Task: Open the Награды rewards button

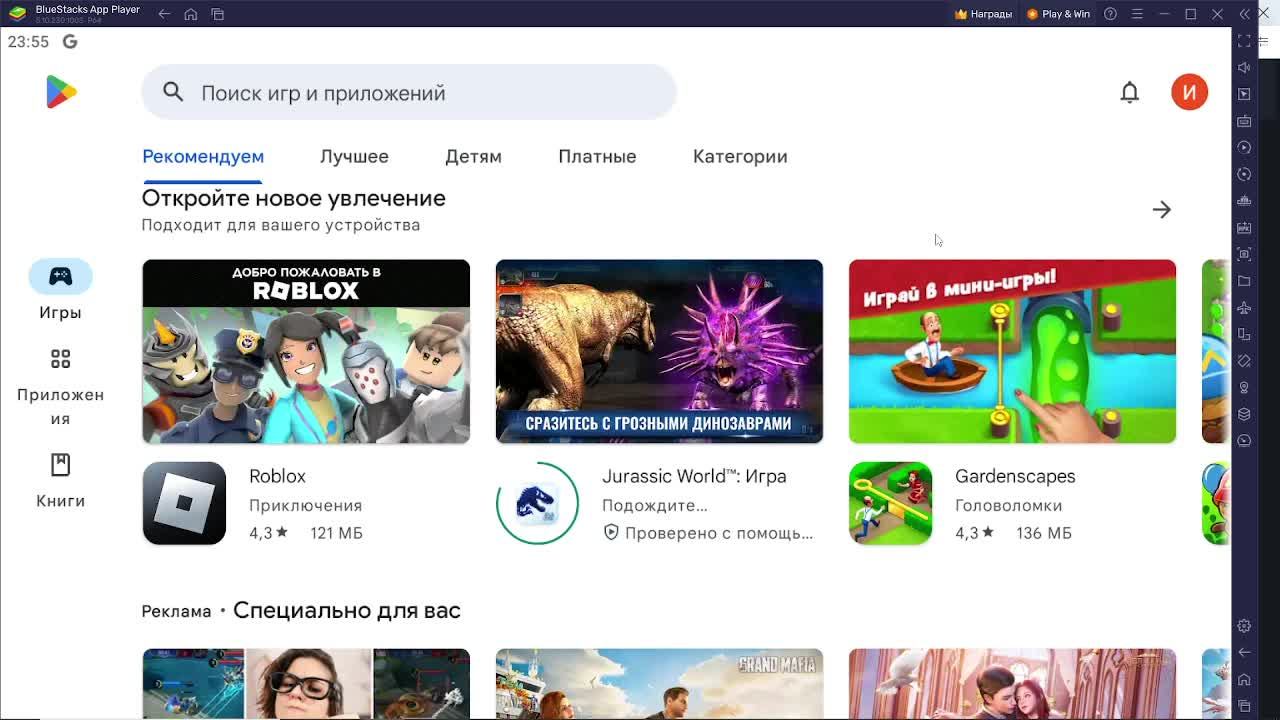Action: (984, 14)
